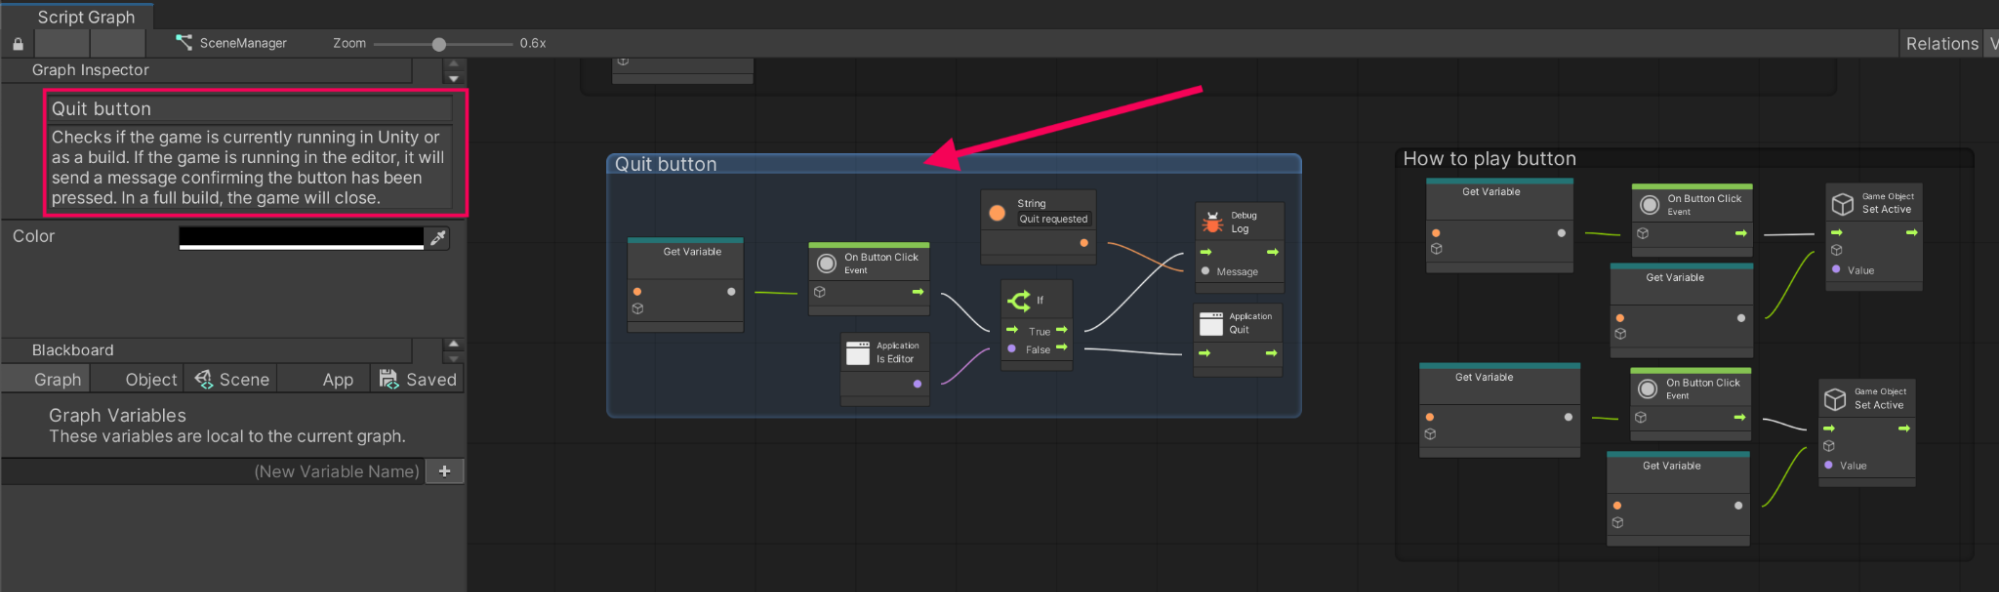
Task: Click the SceneManager graph icon in toolbar
Action: [184, 43]
